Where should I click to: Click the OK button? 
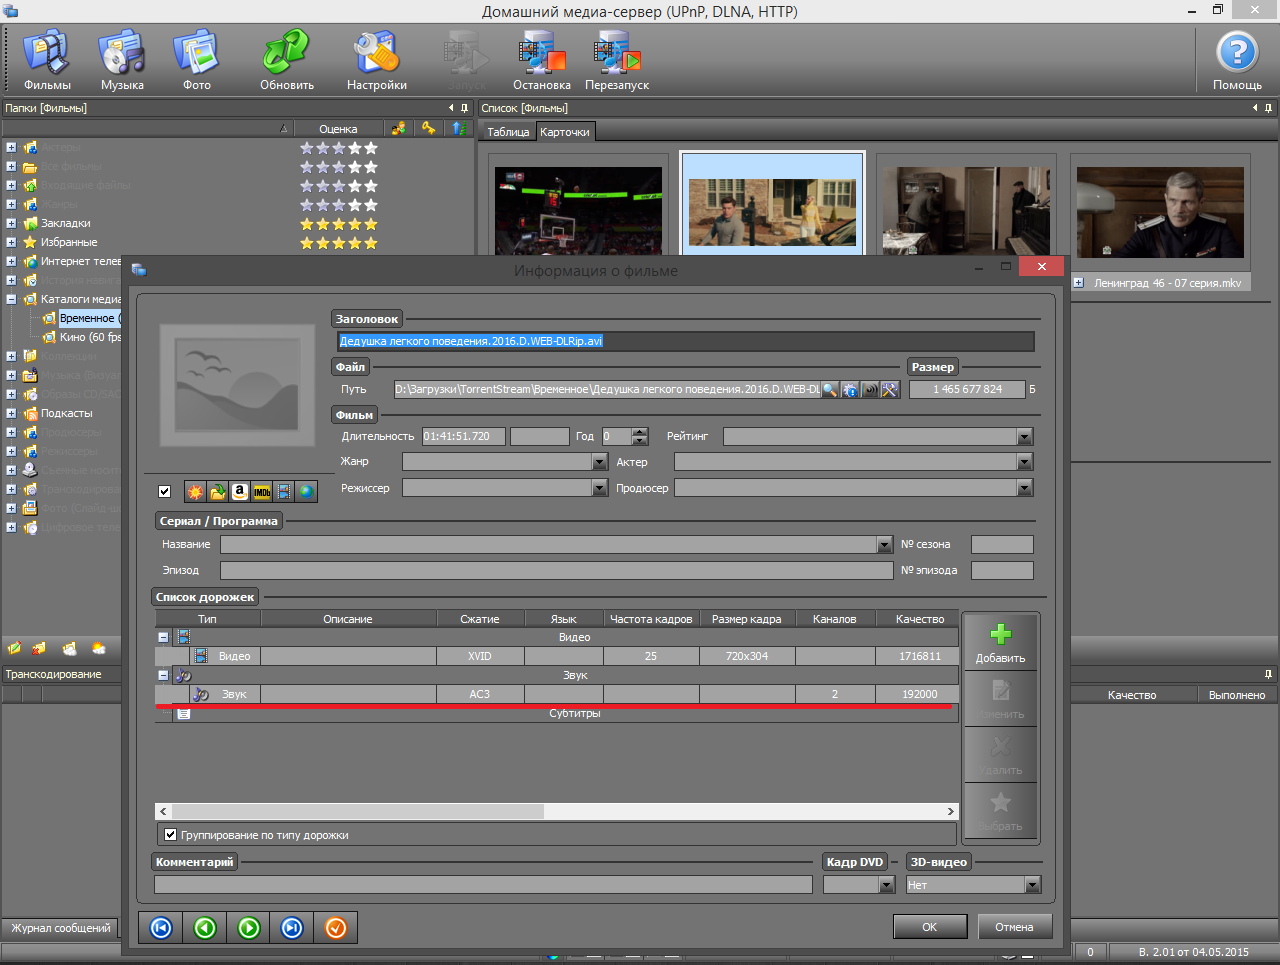pos(929,927)
